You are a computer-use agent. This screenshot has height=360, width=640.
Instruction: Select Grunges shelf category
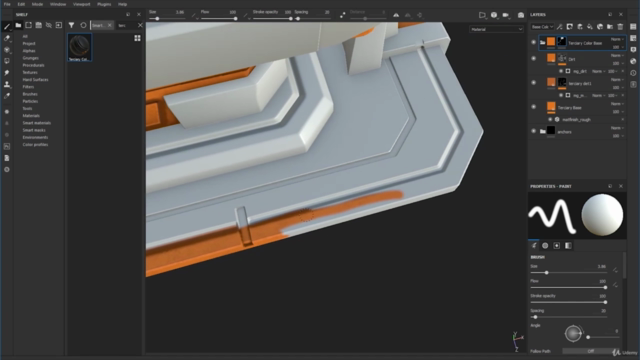pyautogui.click(x=31, y=58)
